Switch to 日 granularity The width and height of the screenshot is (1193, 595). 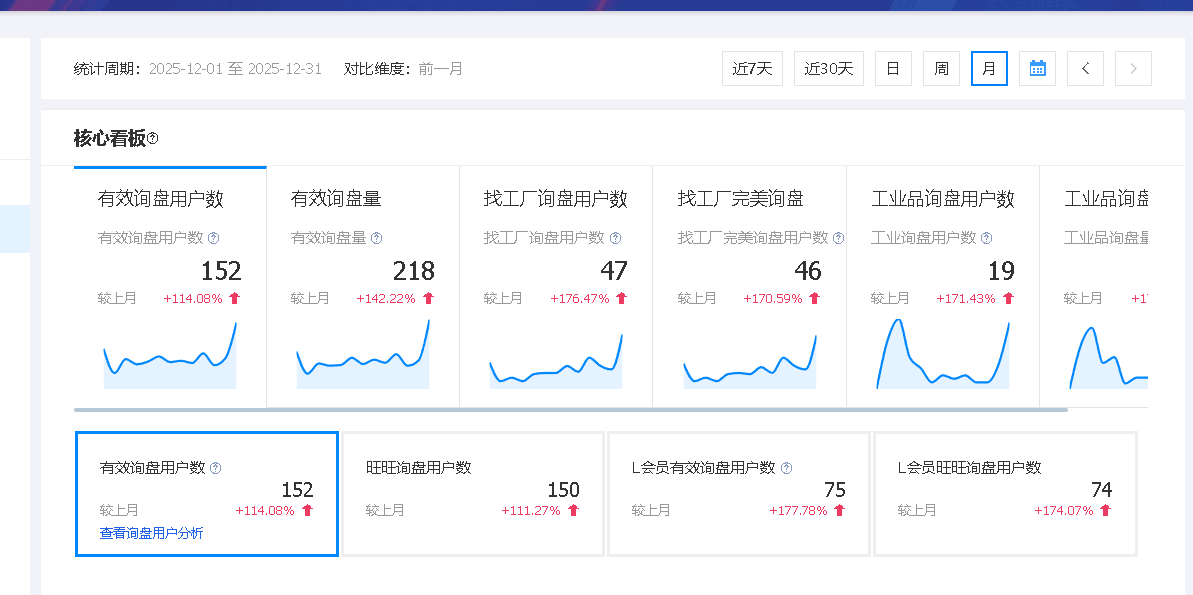pyautogui.click(x=893, y=68)
